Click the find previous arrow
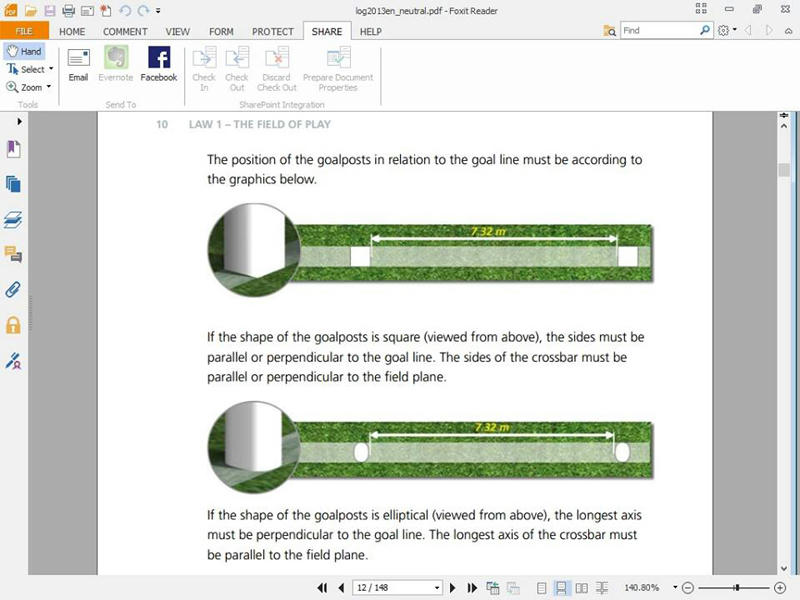Image resolution: width=800 pixels, height=600 pixels. (x=748, y=31)
